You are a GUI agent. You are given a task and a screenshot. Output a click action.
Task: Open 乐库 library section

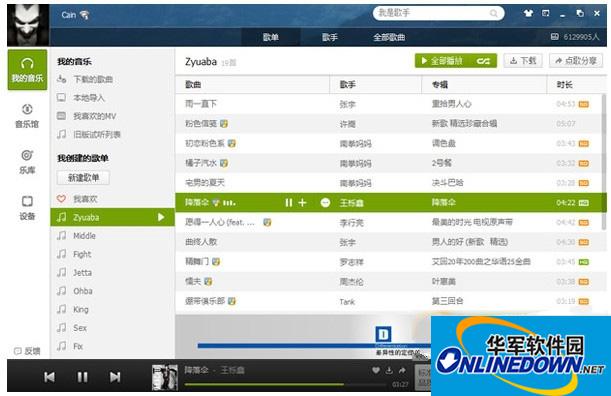tap(27, 162)
